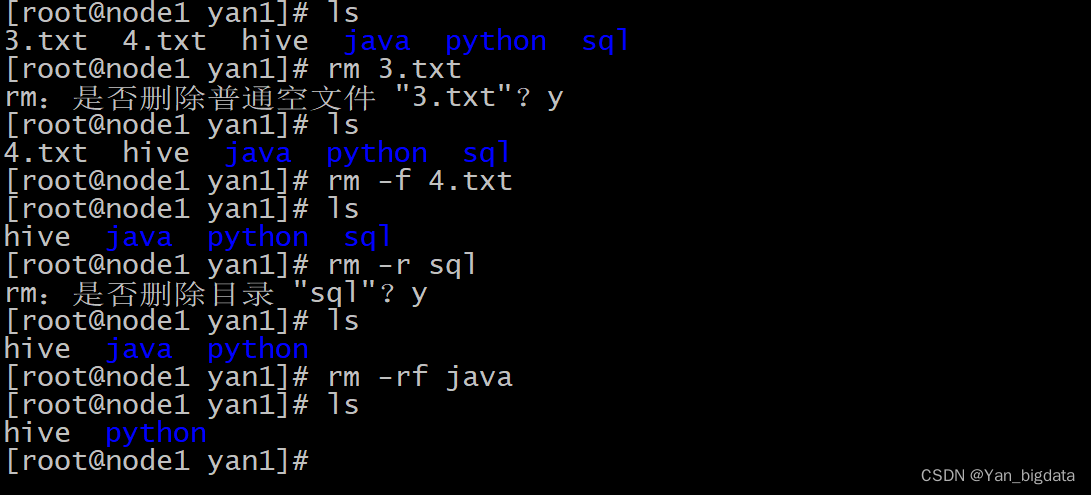Click blue 'sql' in the listing starting with 4.txt
The width and height of the screenshot is (1091, 495).
pos(486,152)
